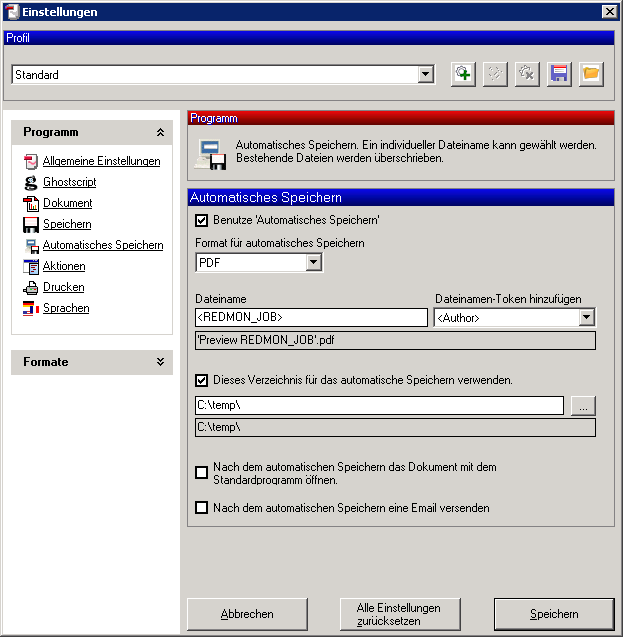Screen dimensions: 623x637
Task: Open Allgemeine Einstellungen link
Action: (x=102, y=161)
